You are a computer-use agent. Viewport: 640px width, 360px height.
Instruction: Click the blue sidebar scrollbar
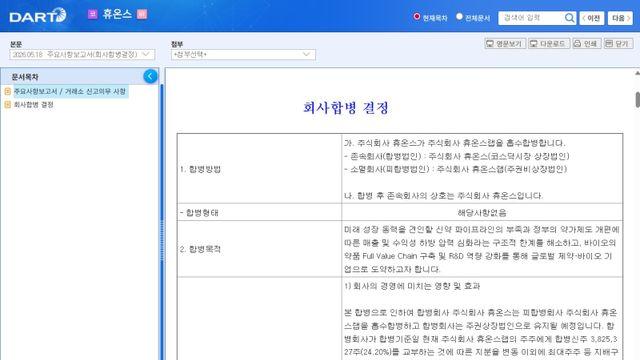(x=162, y=222)
